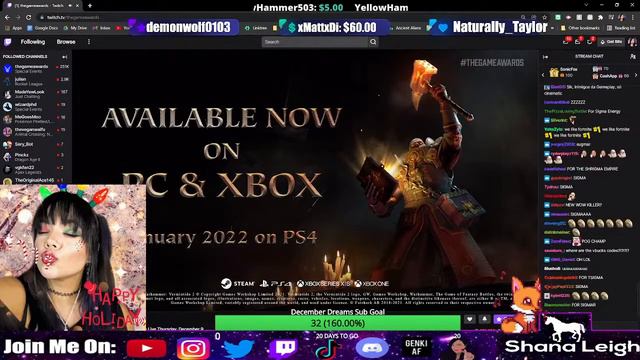Open the Twitch user avatar menu
This screenshot has height=360, width=640.
(632, 42)
